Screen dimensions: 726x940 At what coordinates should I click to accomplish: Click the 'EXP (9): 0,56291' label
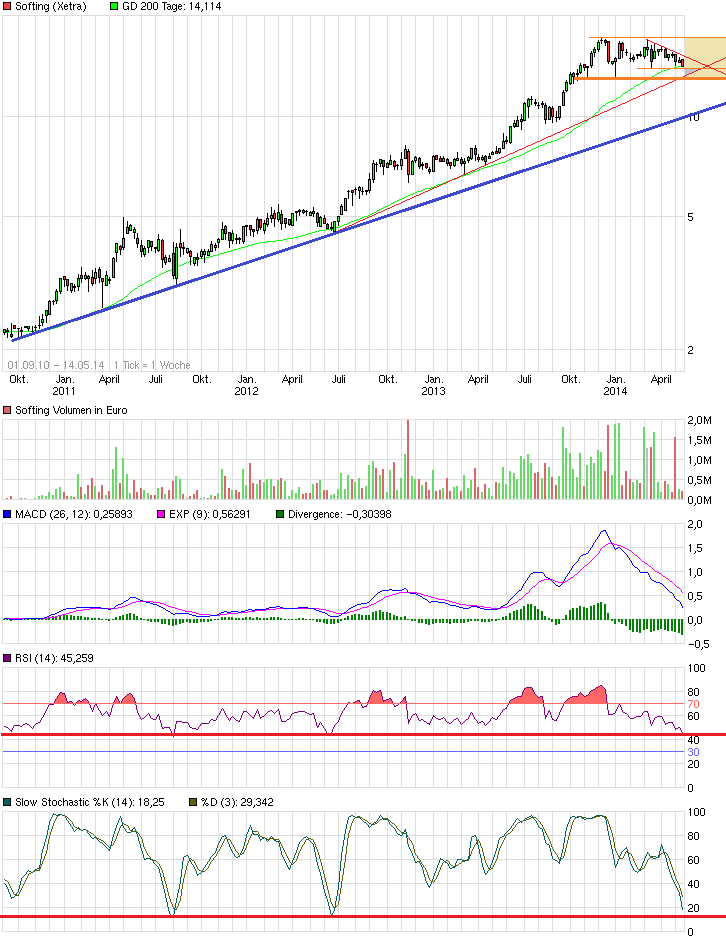(210, 514)
